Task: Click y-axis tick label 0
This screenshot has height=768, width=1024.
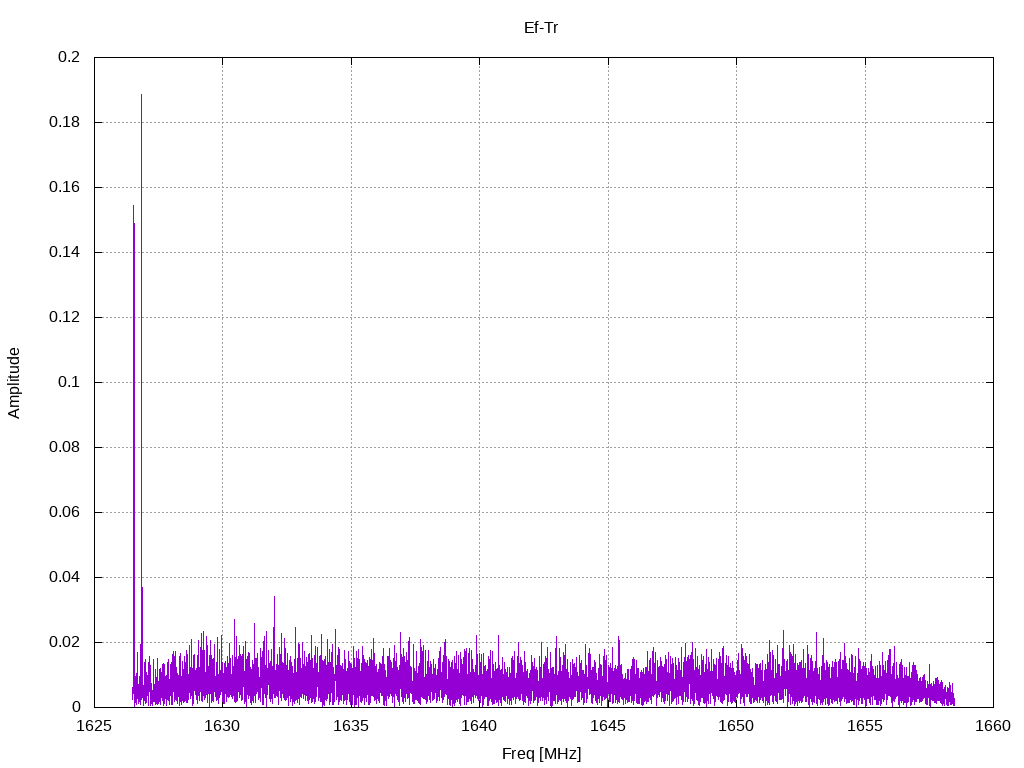Action: point(76,707)
